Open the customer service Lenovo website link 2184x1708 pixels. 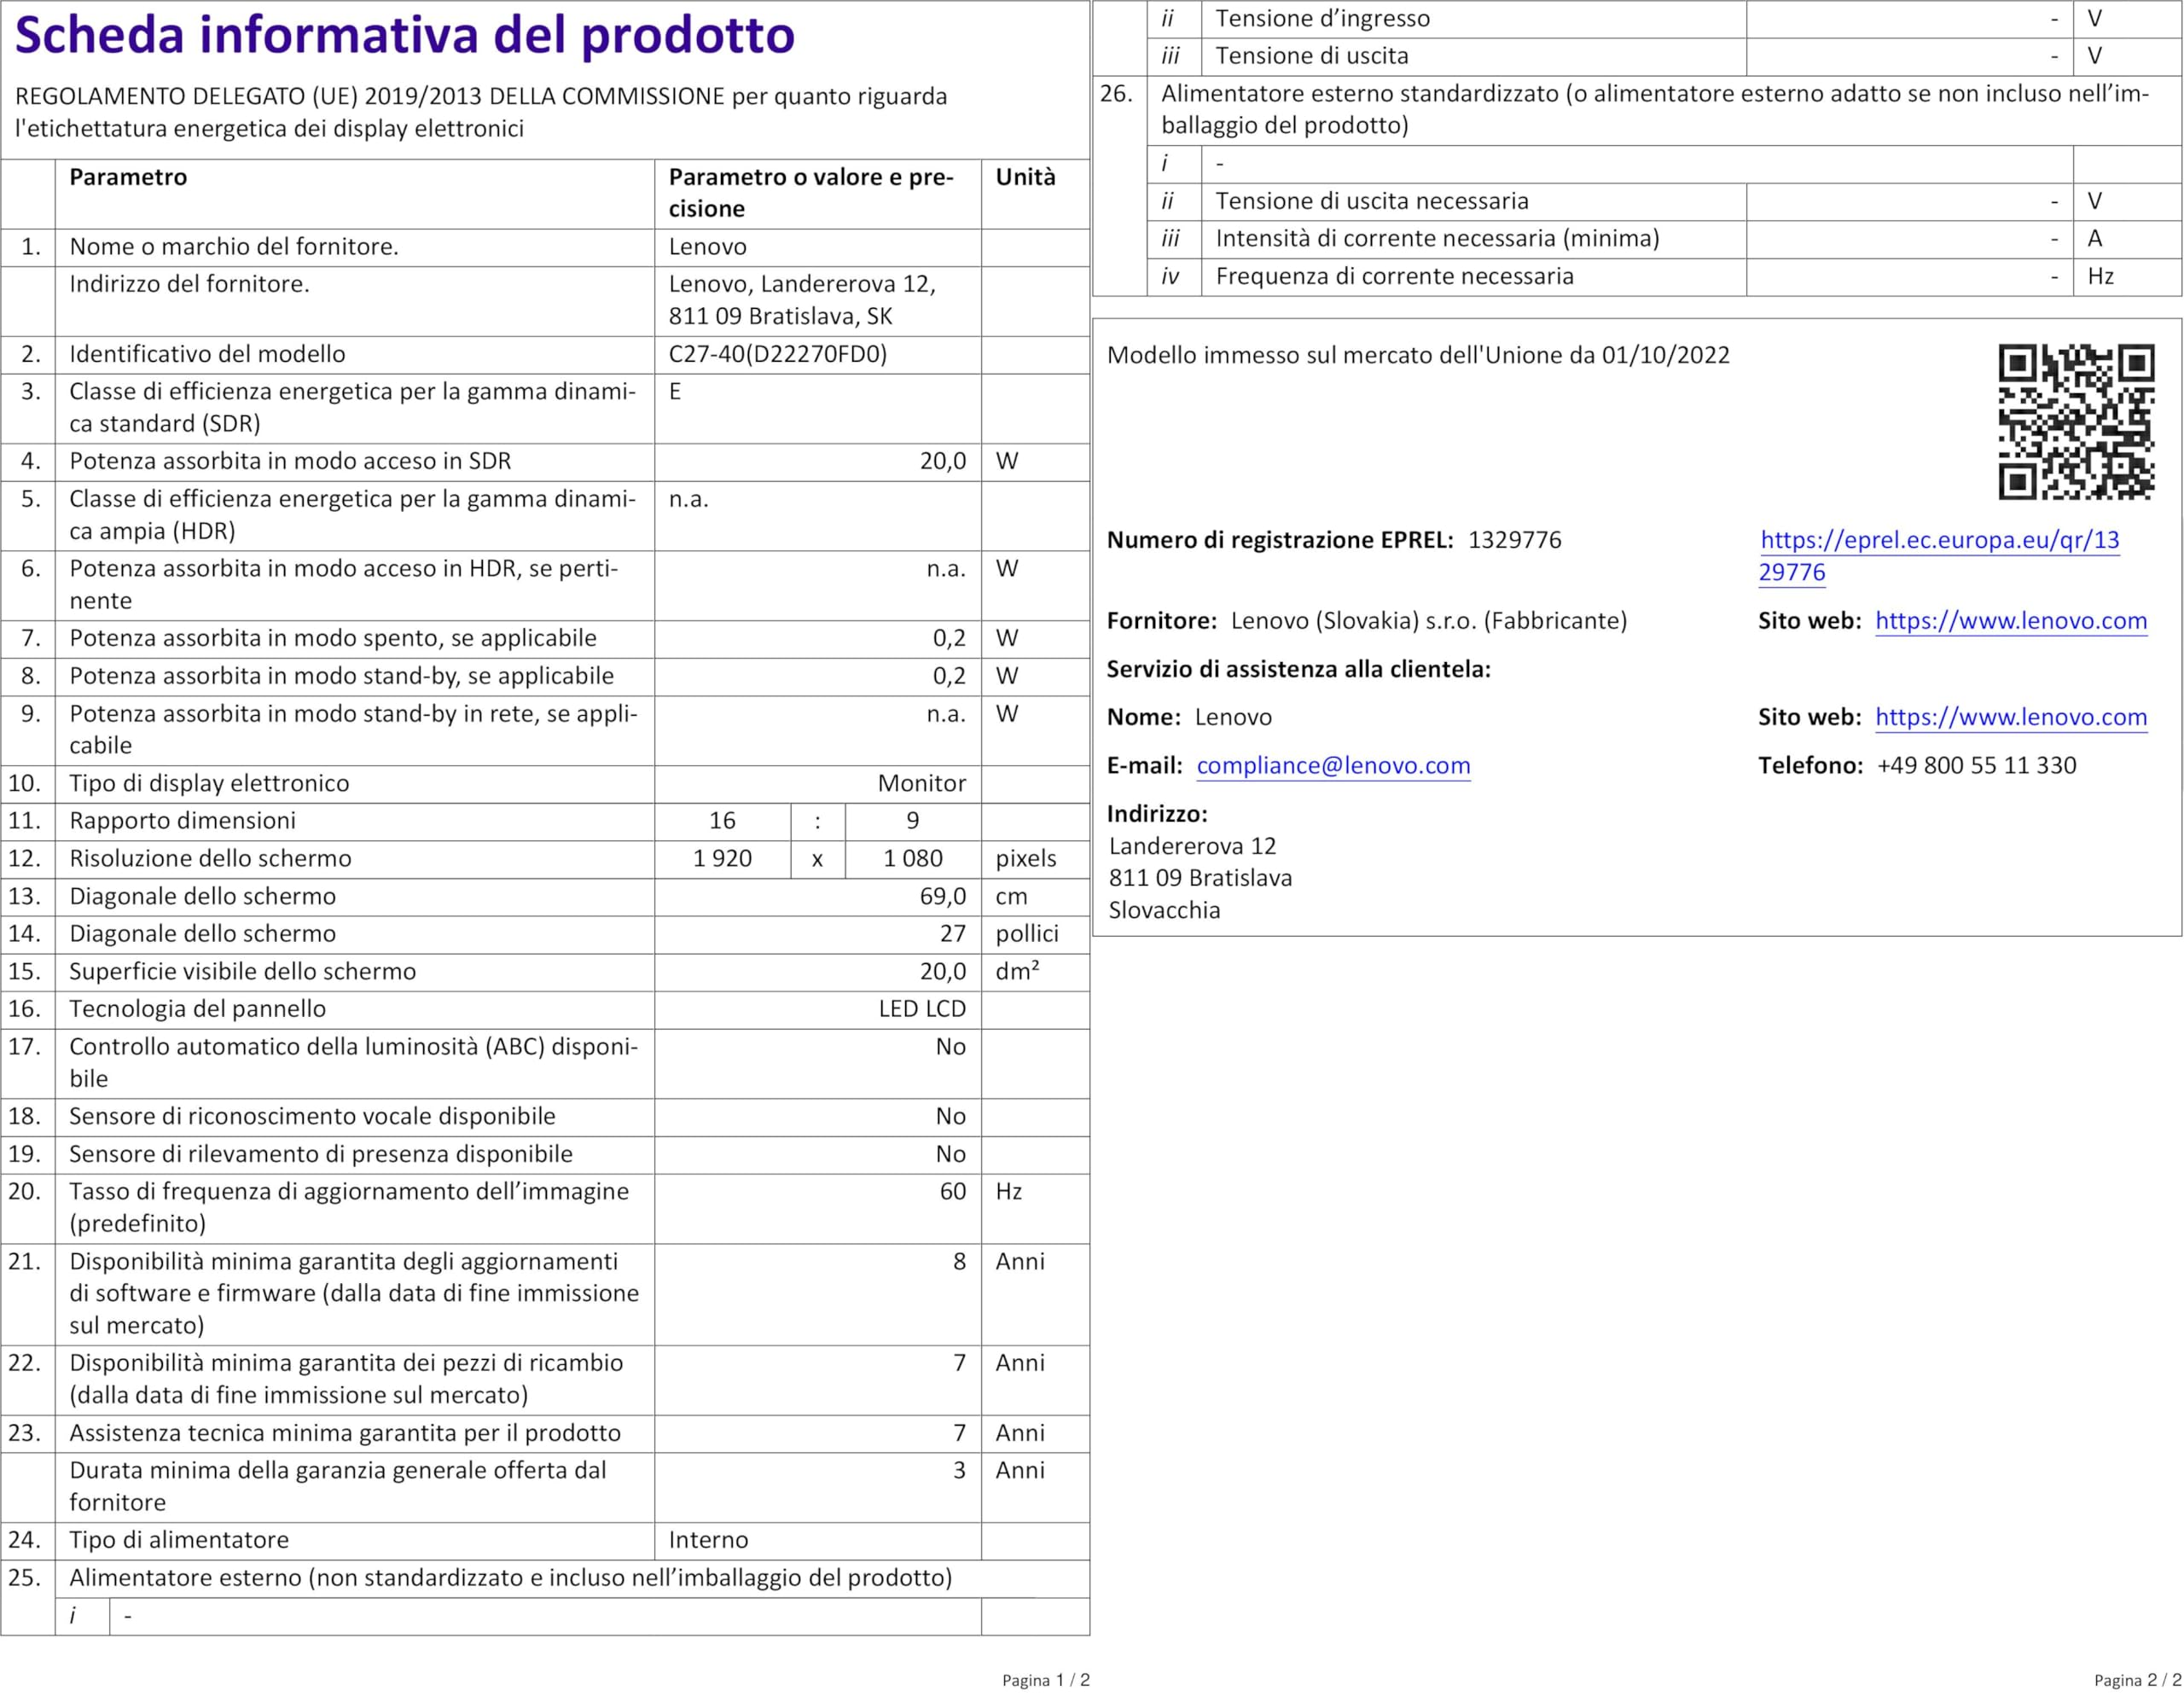click(2010, 717)
